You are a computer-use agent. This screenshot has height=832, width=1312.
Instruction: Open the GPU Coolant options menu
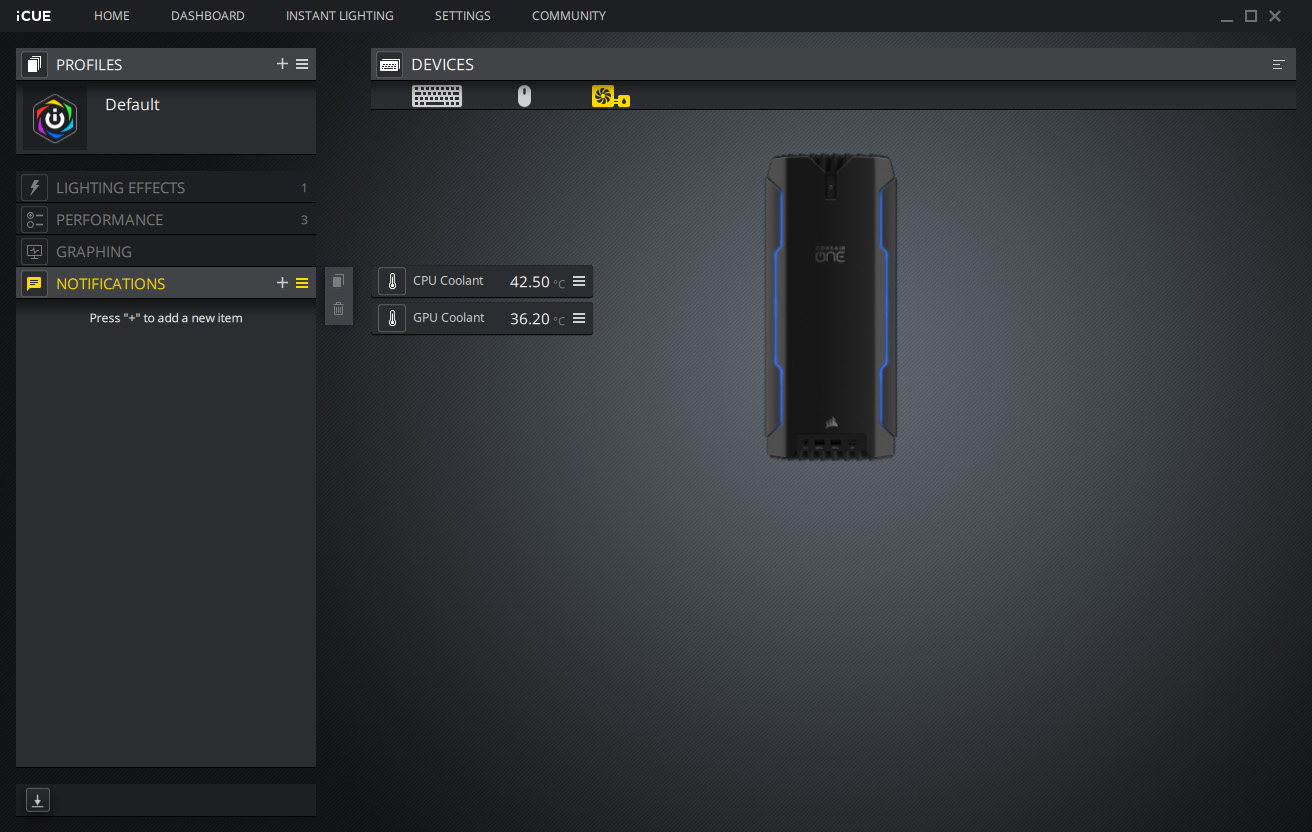[x=579, y=318]
